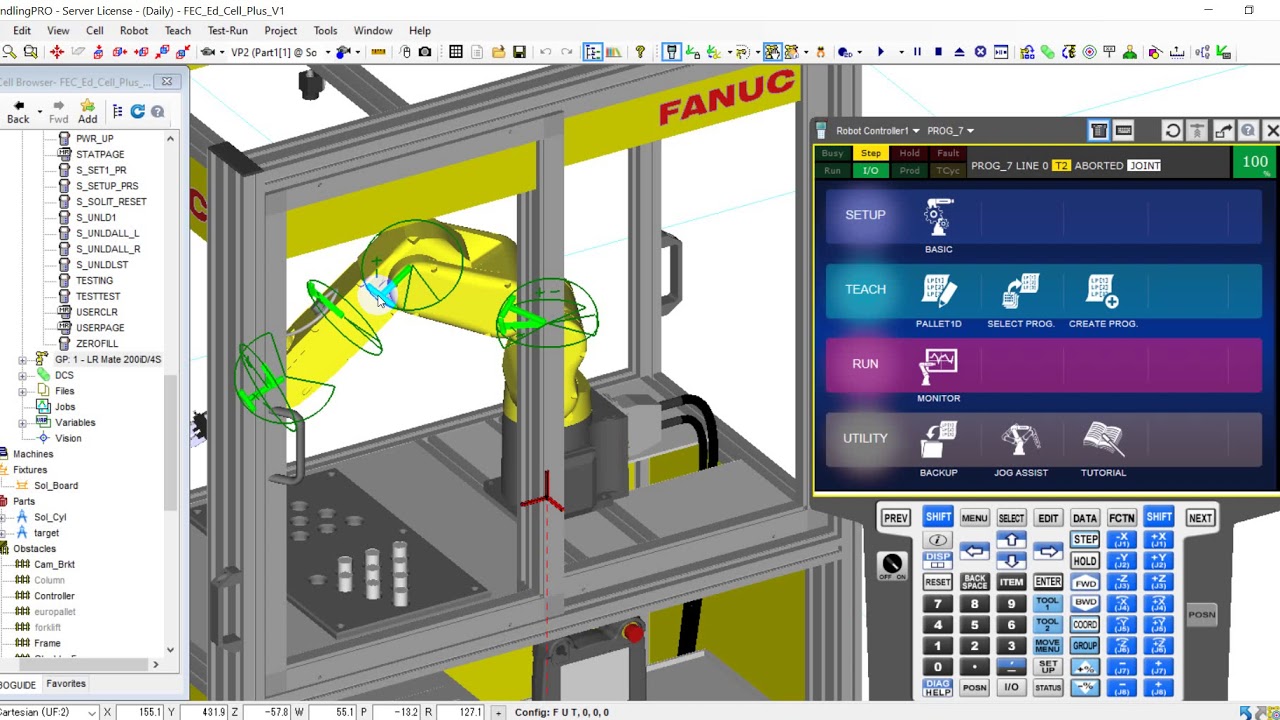Click the Step status indicator

(x=871, y=154)
